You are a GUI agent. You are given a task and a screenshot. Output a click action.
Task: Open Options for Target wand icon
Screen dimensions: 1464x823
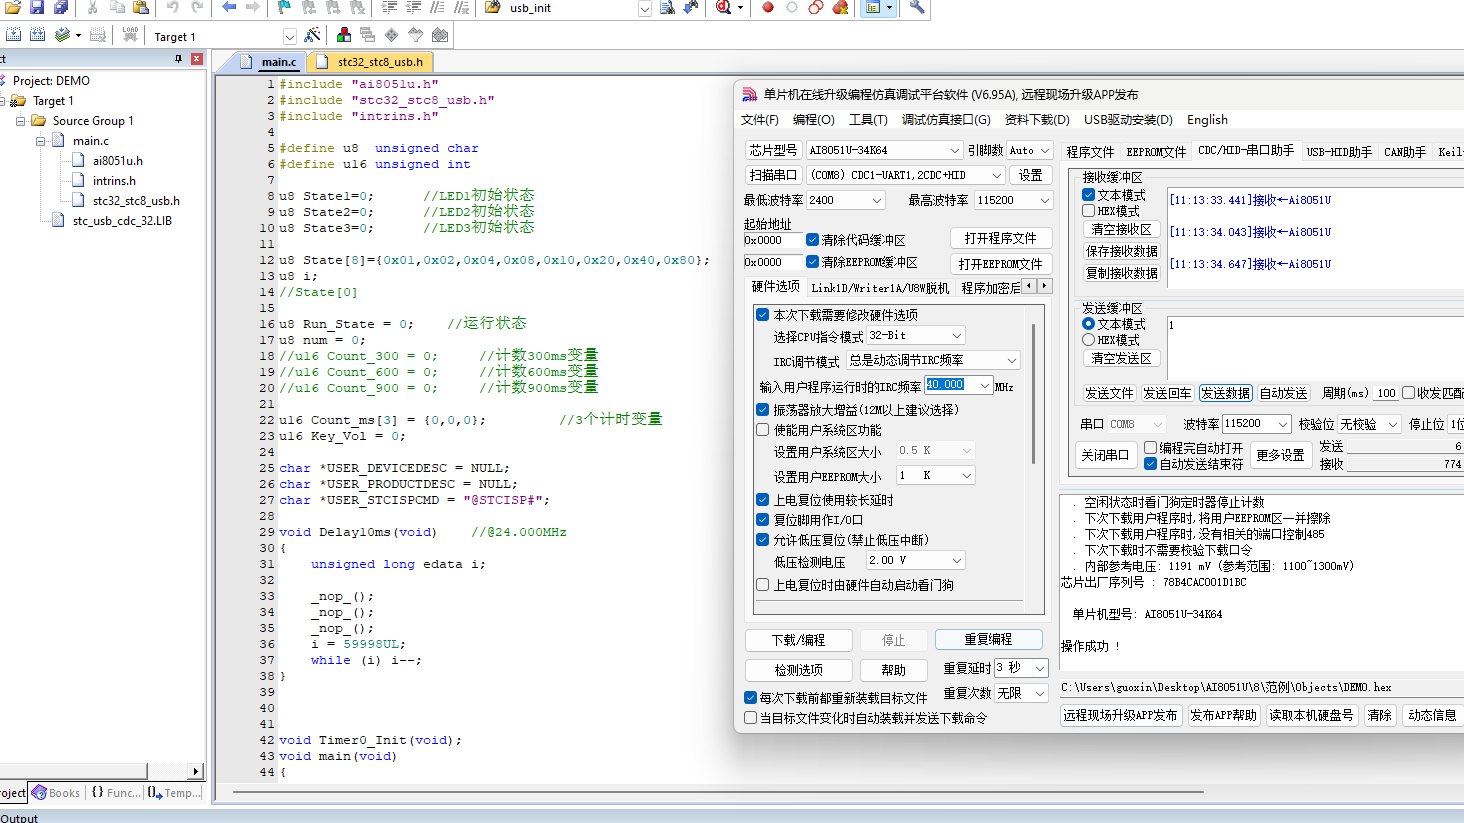click(312, 35)
